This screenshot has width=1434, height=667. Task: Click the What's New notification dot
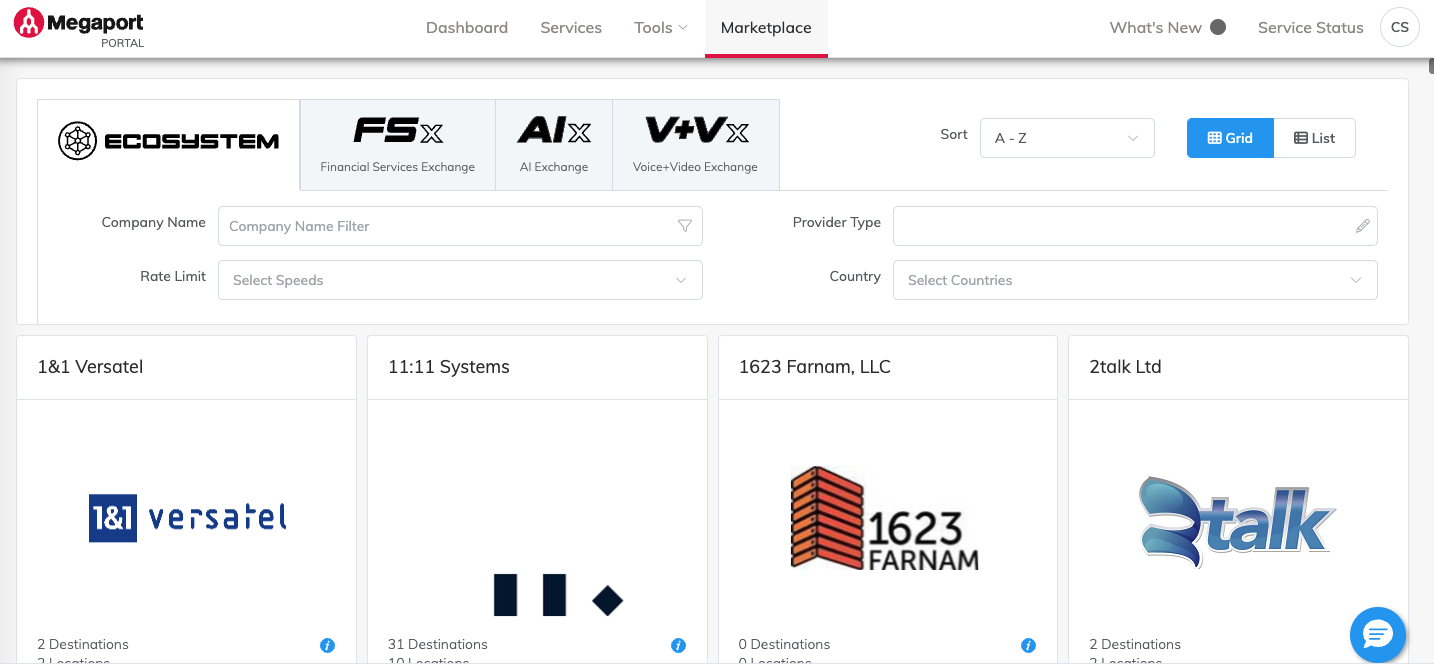click(1218, 27)
